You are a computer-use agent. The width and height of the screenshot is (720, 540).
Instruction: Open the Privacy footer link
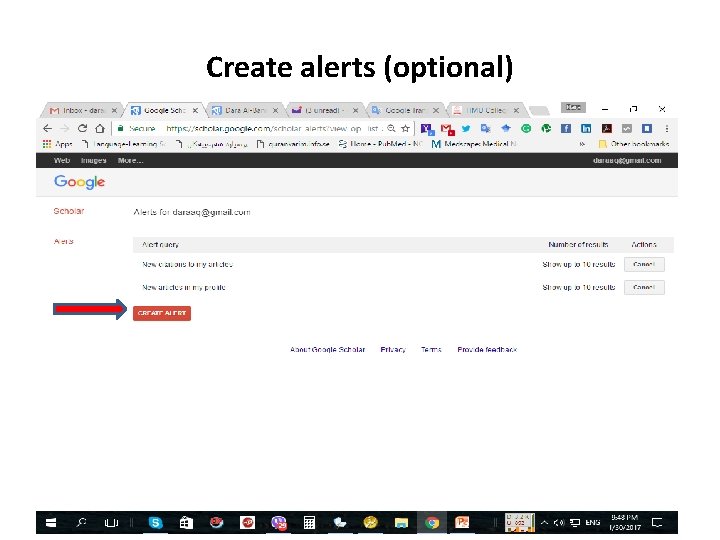click(x=393, y=349)
